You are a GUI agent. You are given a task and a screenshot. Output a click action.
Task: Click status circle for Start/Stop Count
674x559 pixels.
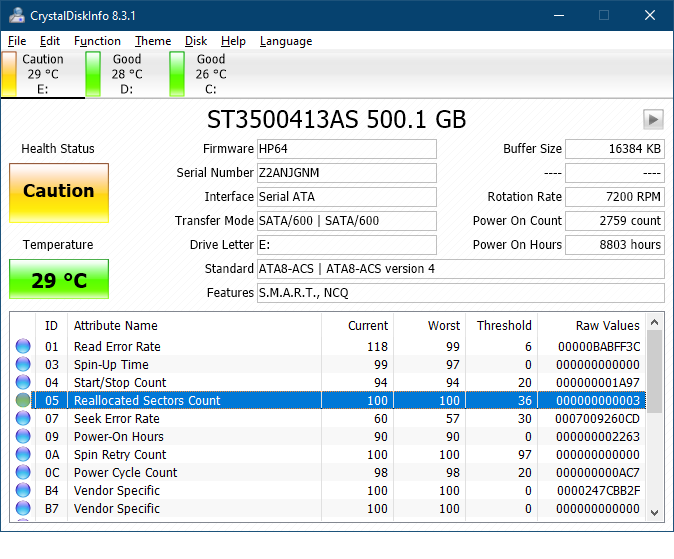[x=23, y=382]
